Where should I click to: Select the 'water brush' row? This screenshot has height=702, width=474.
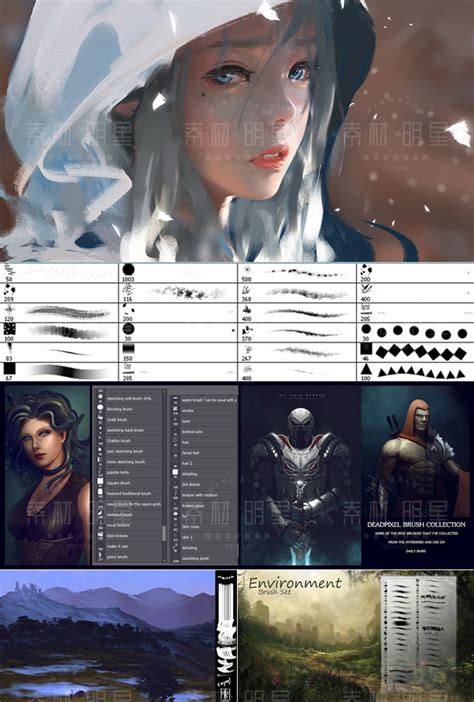coord(204,400)
